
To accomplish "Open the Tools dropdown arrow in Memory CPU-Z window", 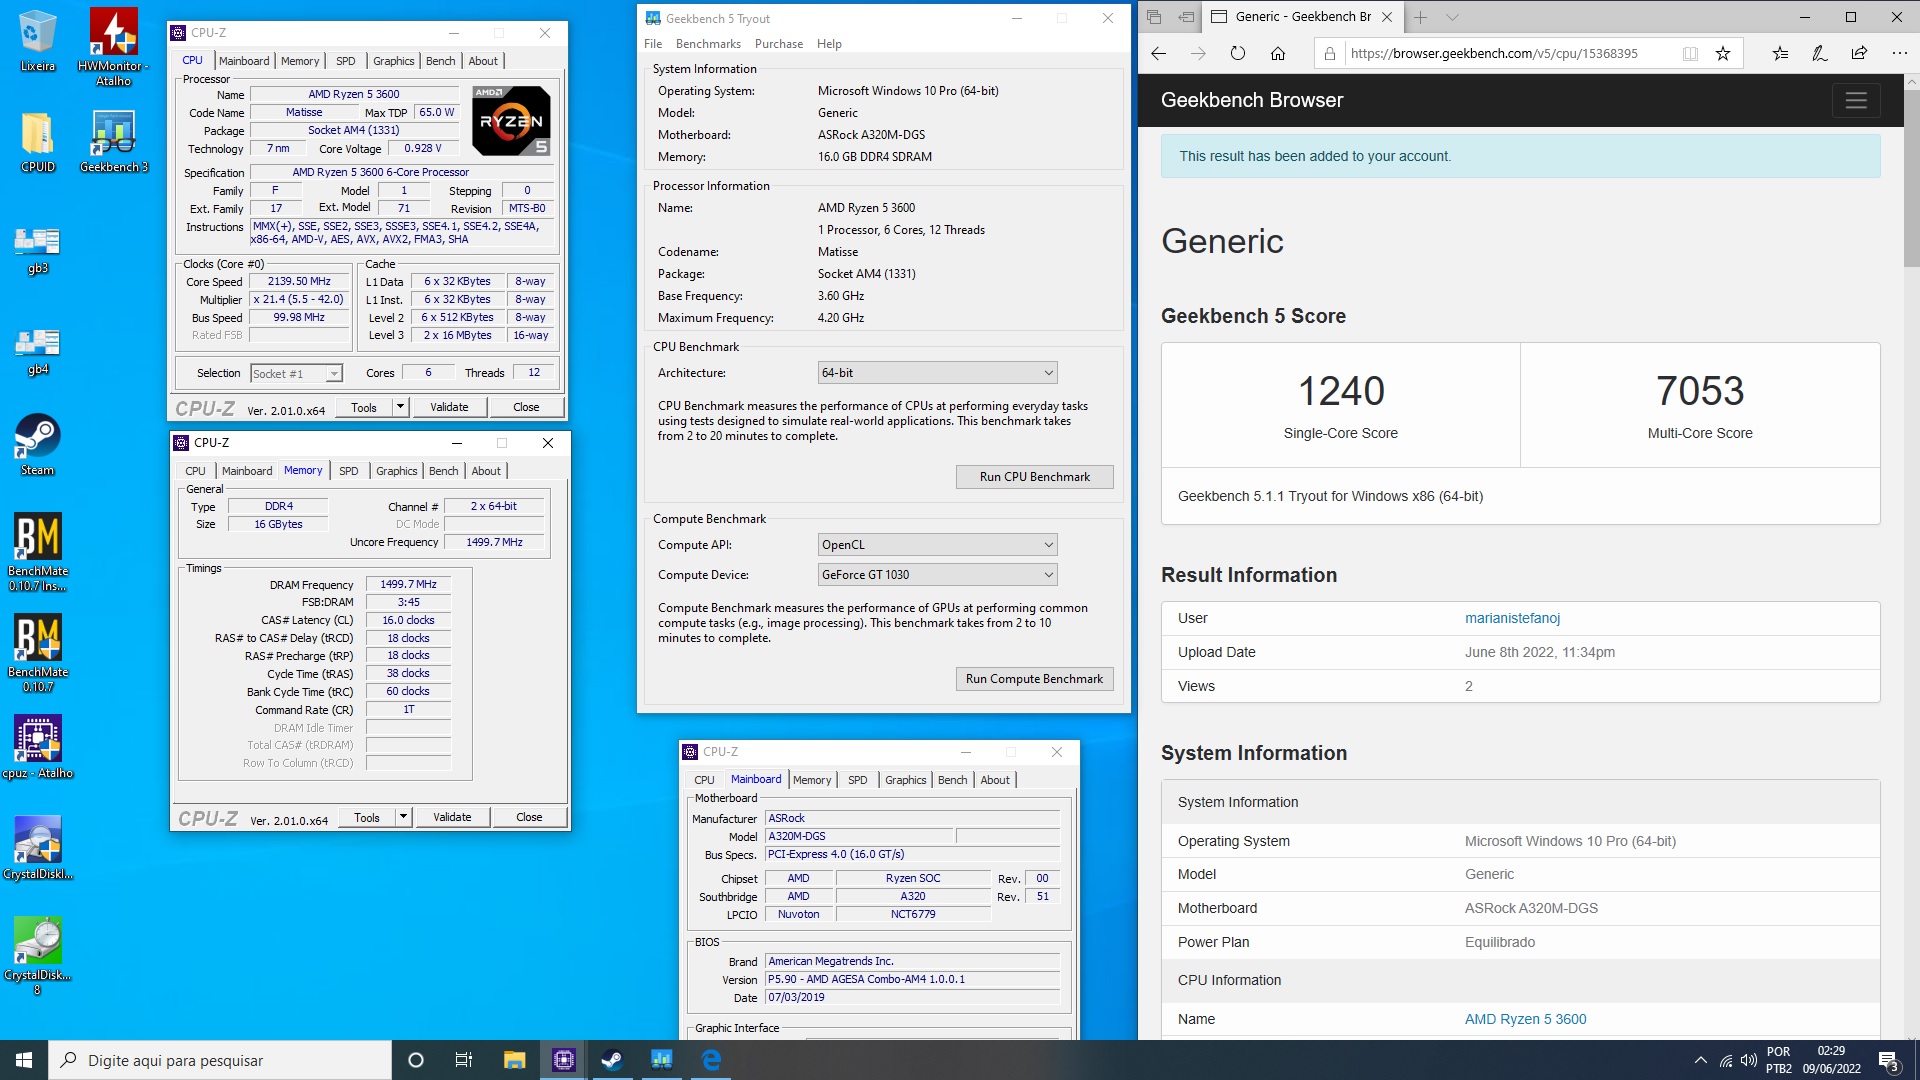I will pos(403,817).
